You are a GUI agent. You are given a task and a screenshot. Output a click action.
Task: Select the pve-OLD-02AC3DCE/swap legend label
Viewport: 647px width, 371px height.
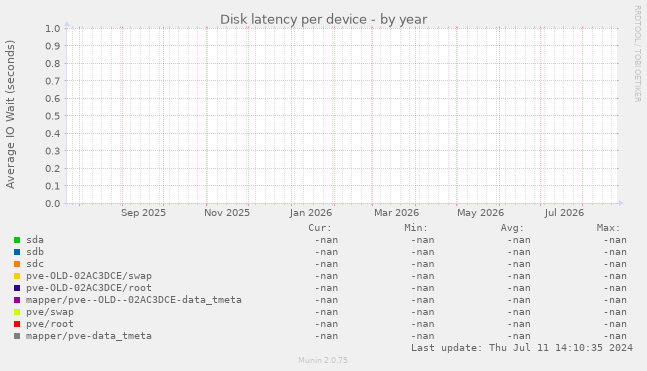(x=89, y=276)
